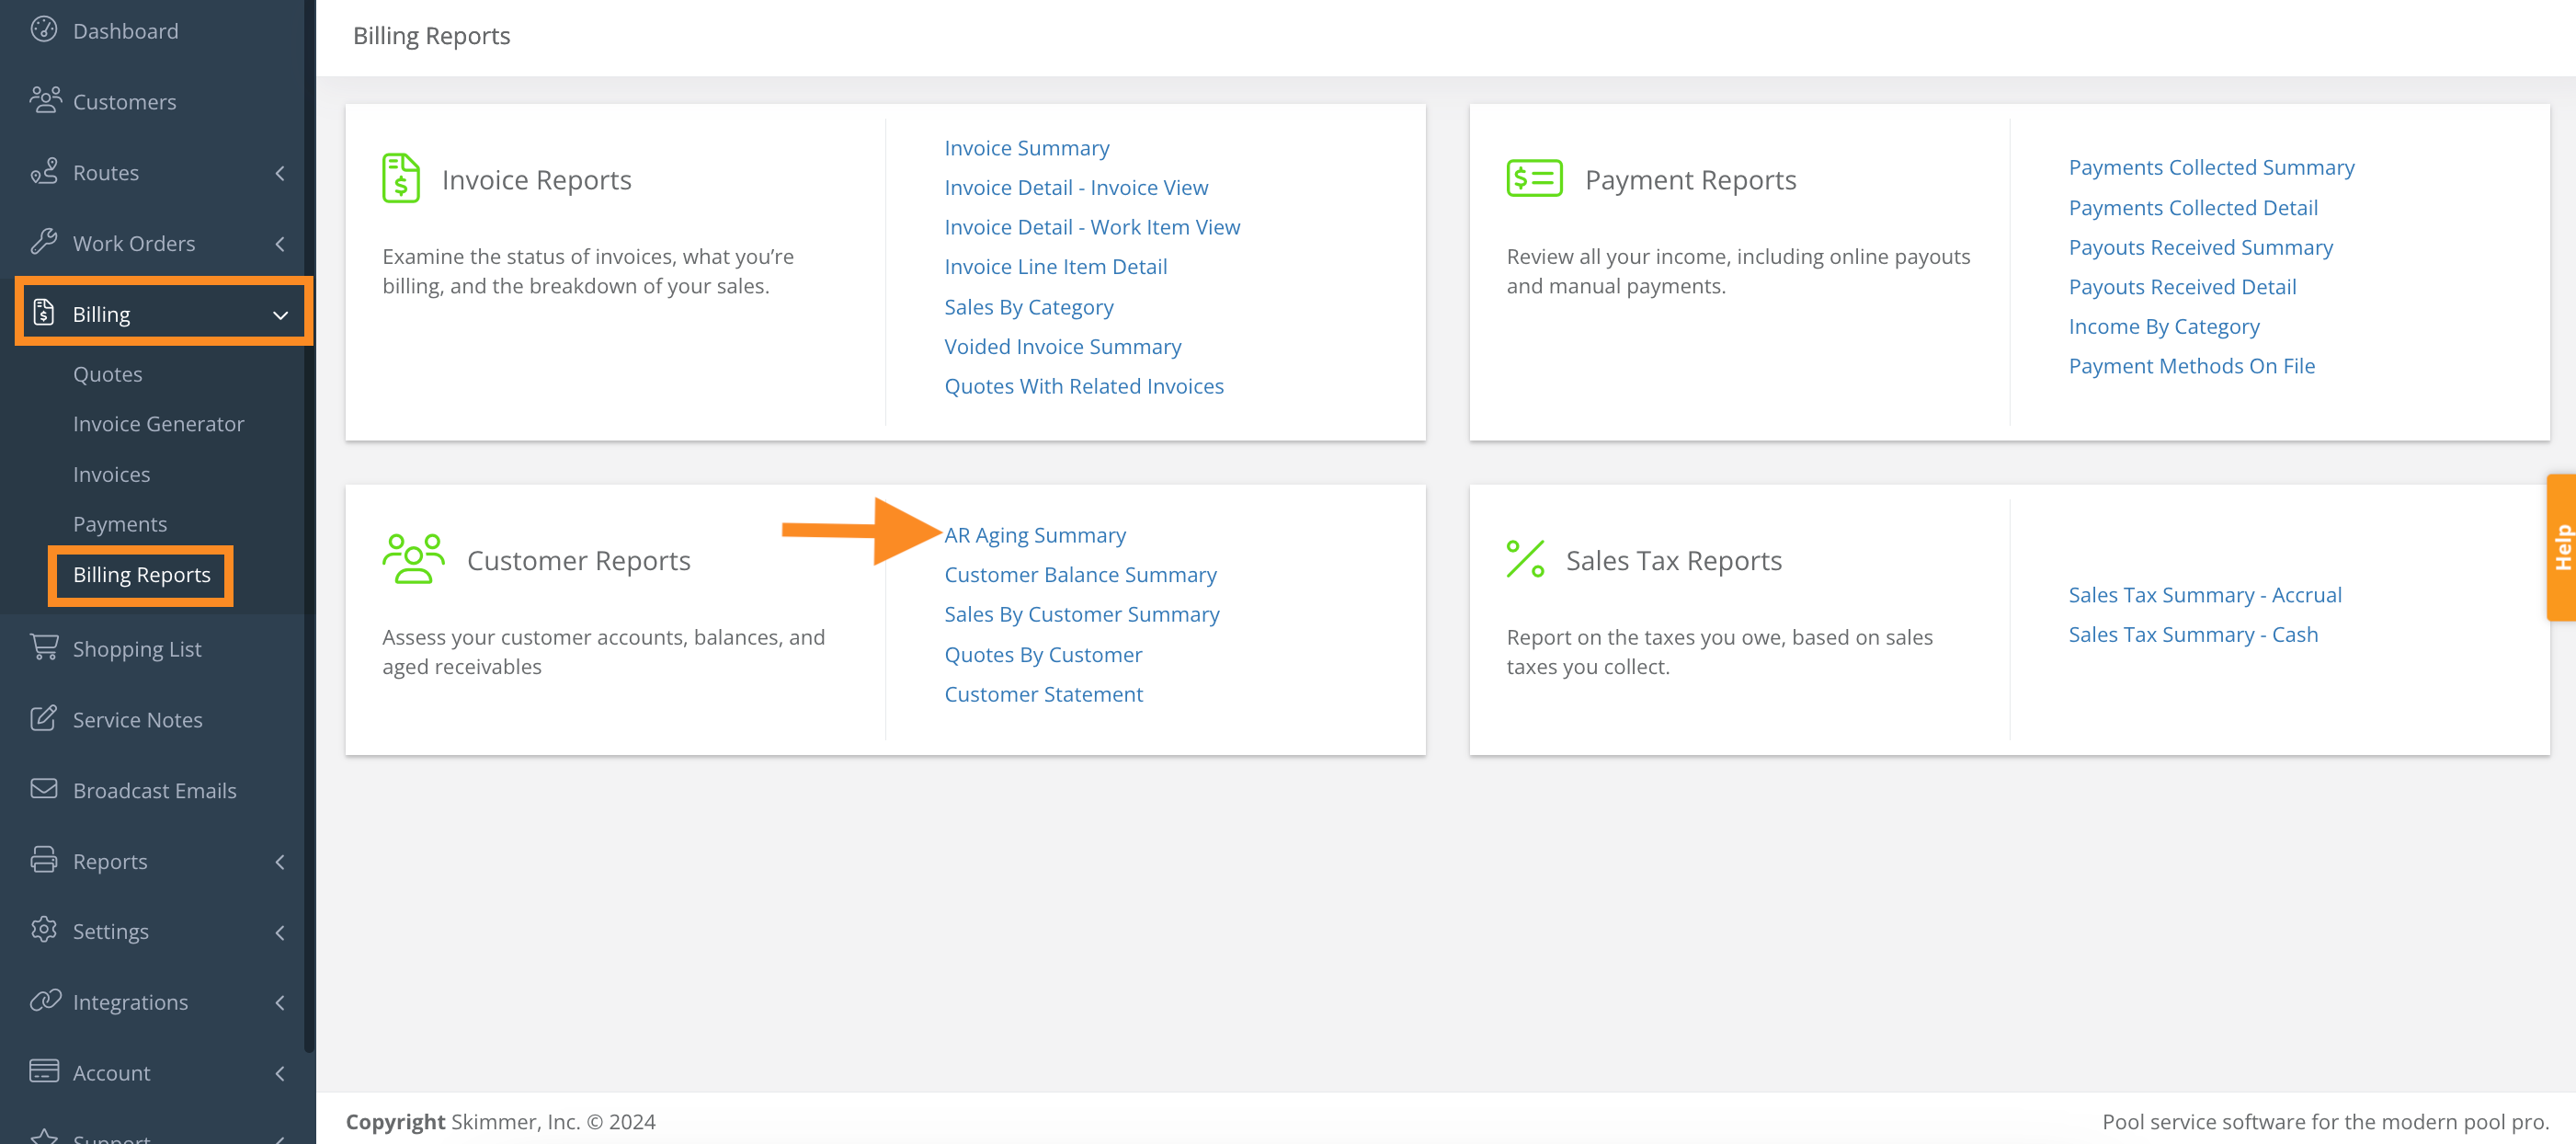Open Income By Category report
2576x1144 pixels.
(2164, 326)
